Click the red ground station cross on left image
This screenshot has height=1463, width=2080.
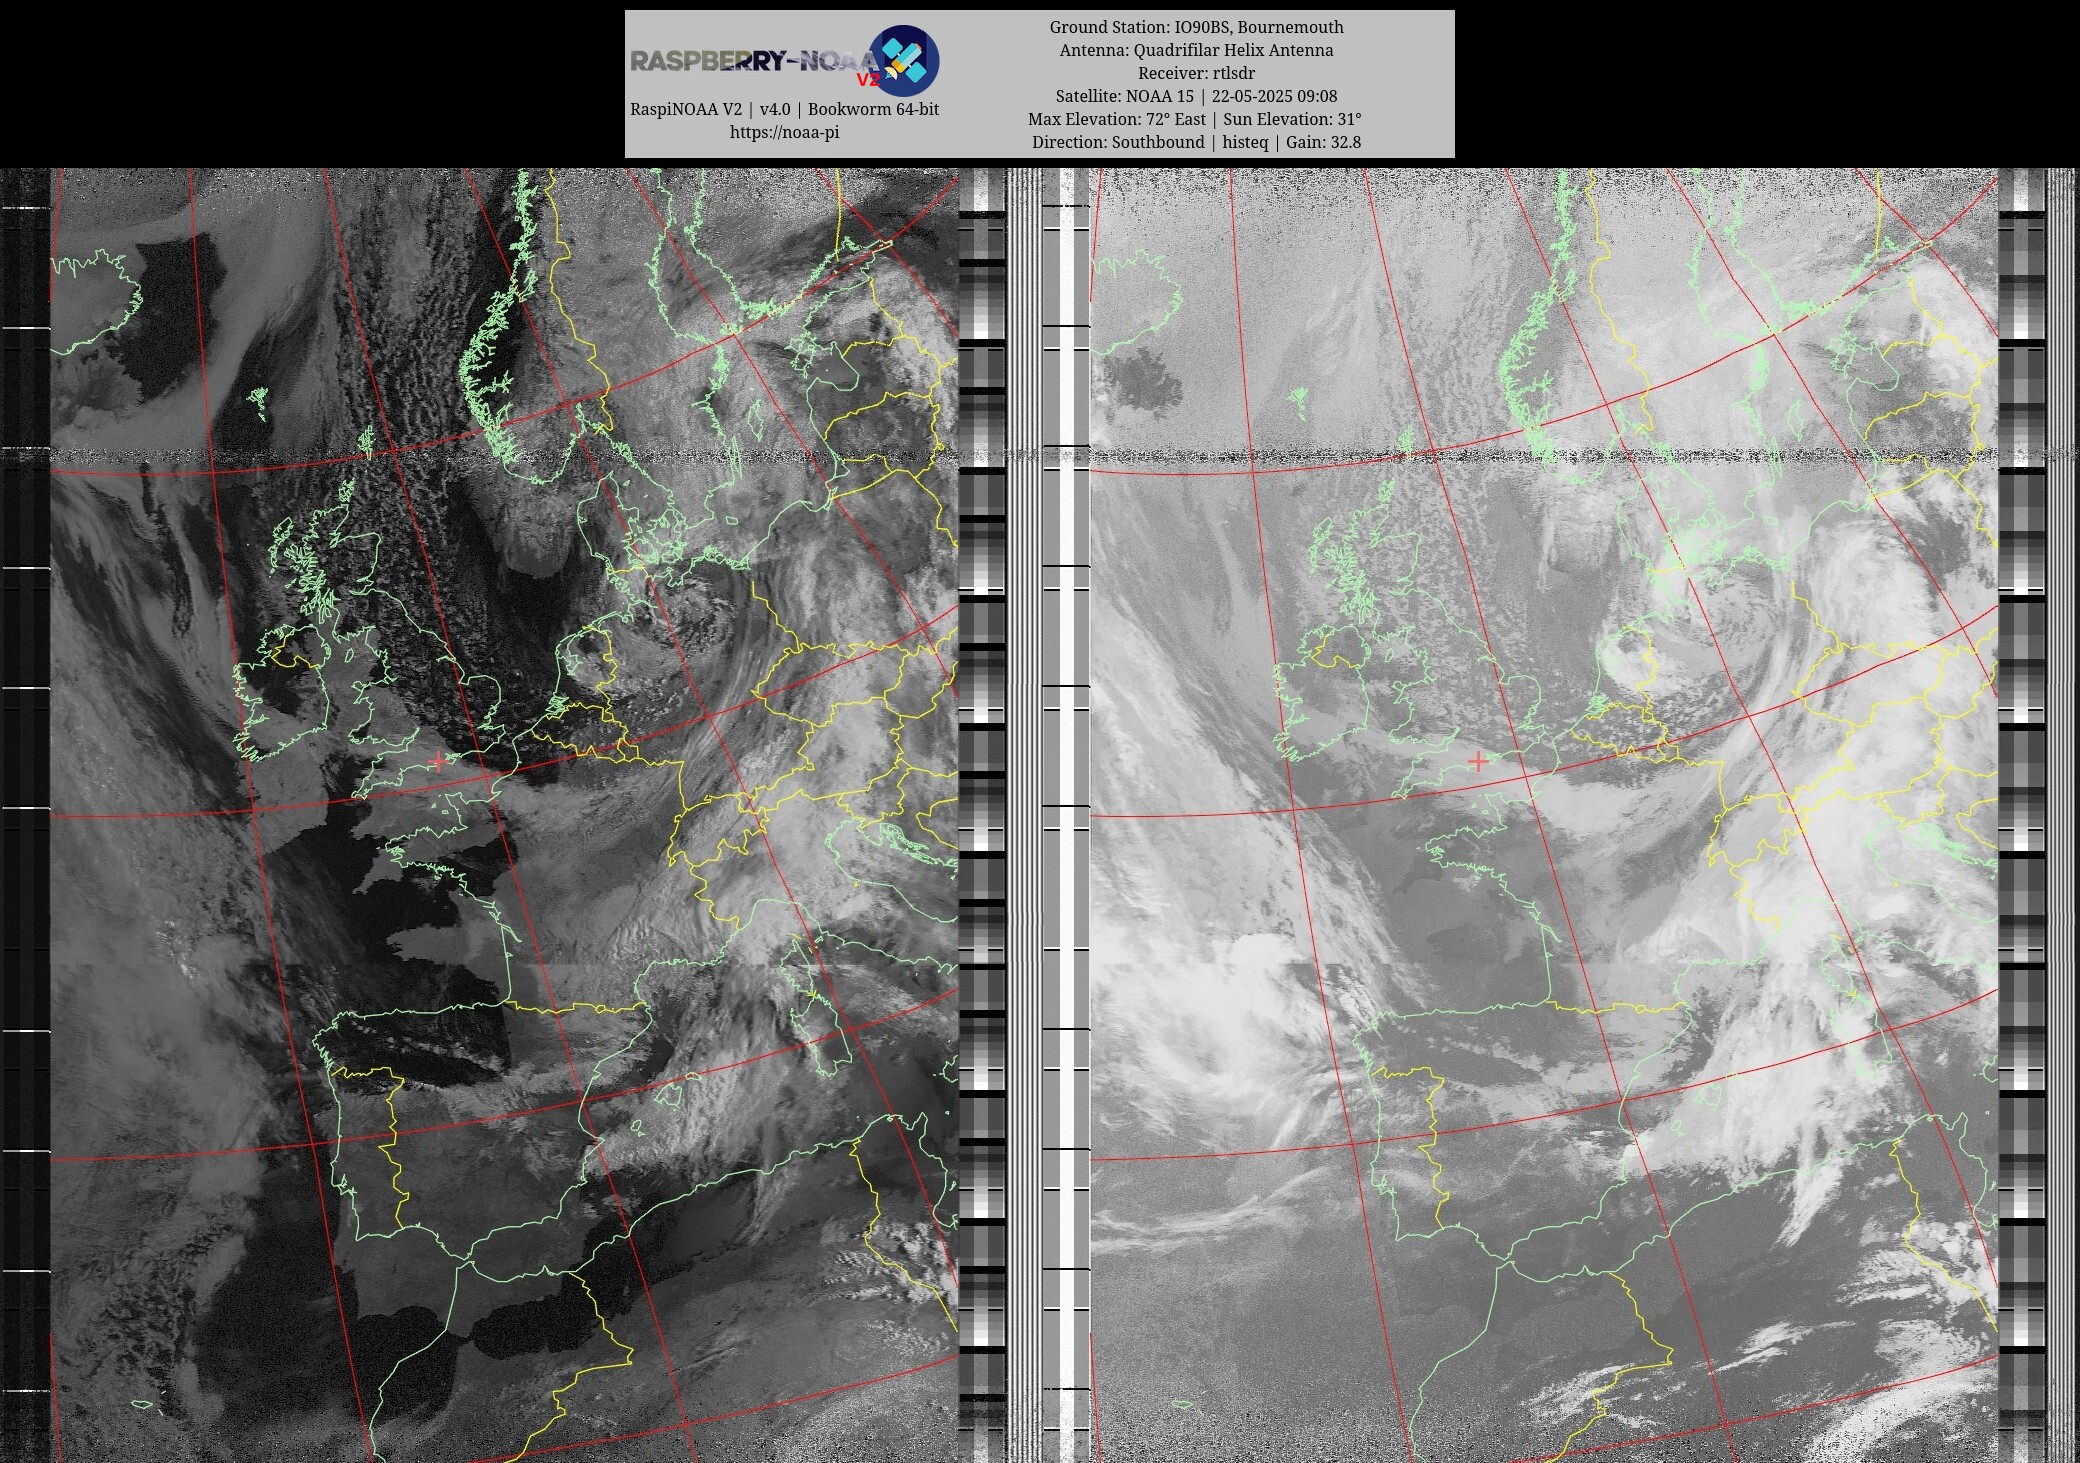click(438, 761)
